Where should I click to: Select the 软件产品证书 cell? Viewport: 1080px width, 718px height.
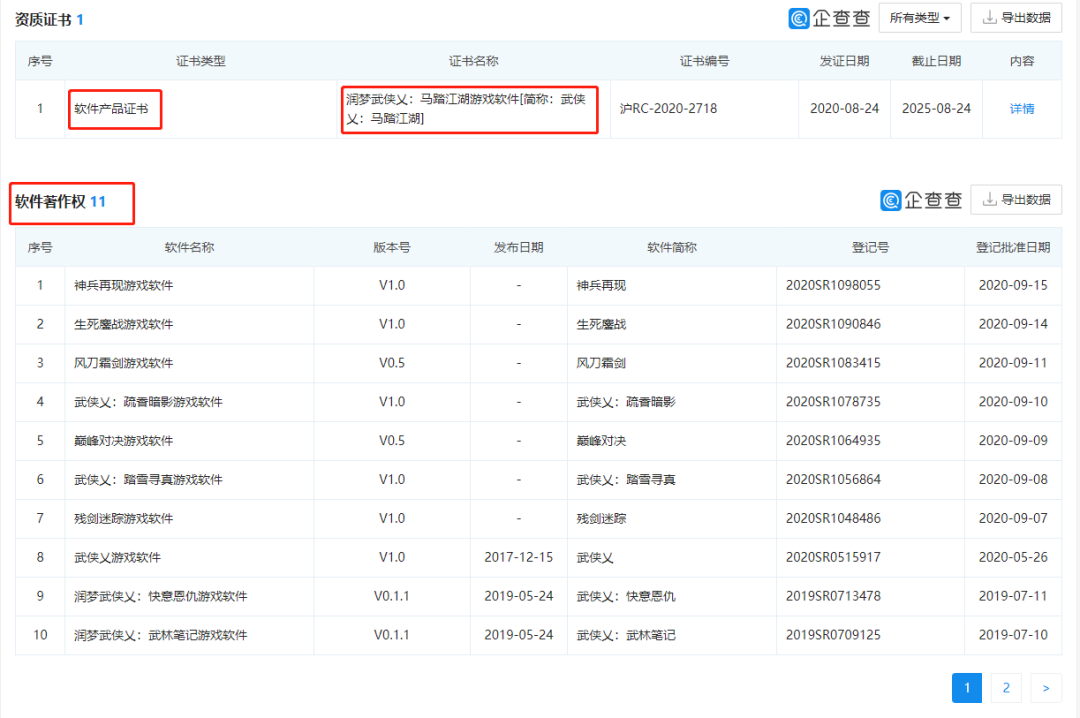pos(111,109)
